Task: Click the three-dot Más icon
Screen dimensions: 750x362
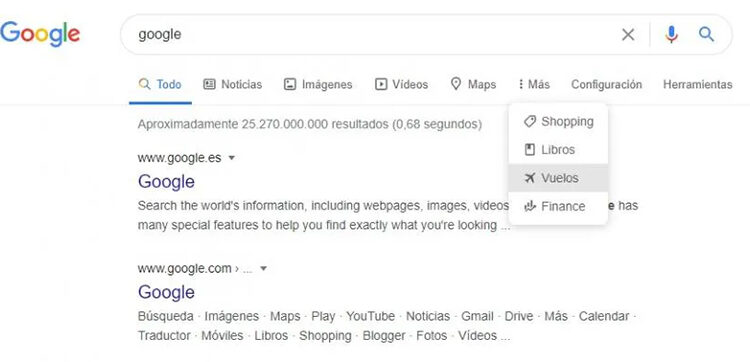Action: click(520, 85)
